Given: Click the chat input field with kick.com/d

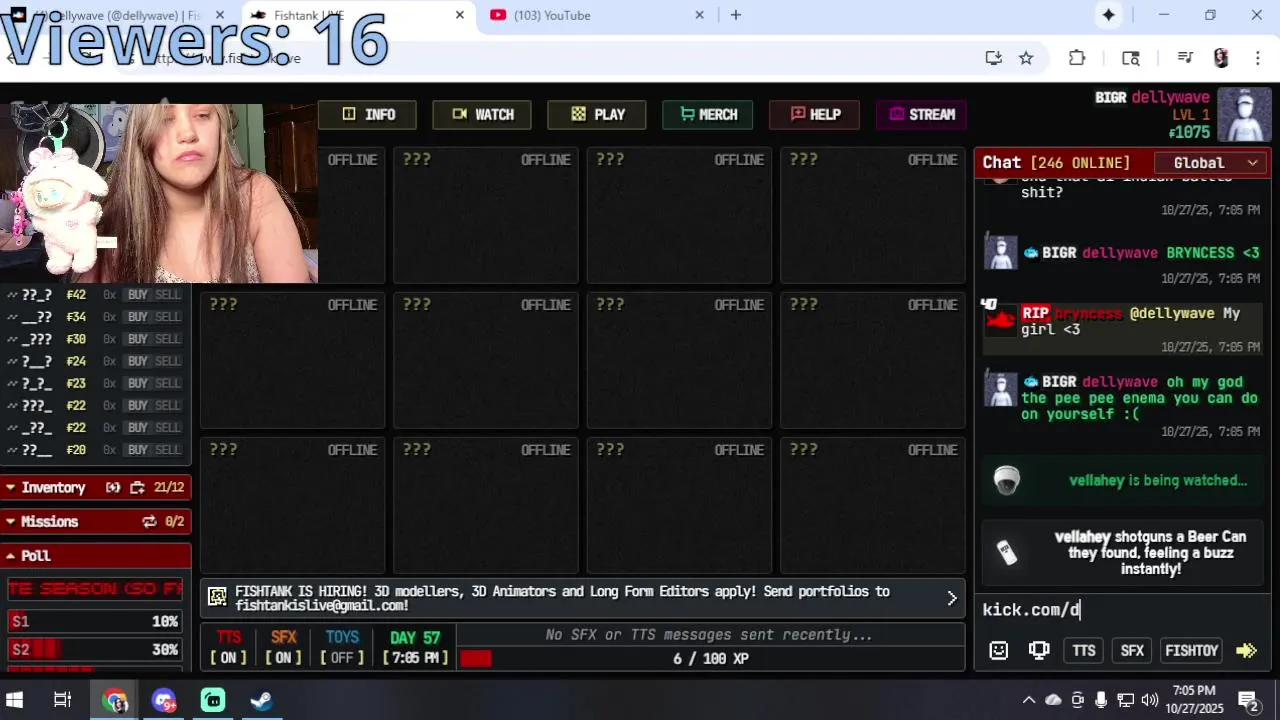Looking at the screenshot, I should tap(1120, 609).
